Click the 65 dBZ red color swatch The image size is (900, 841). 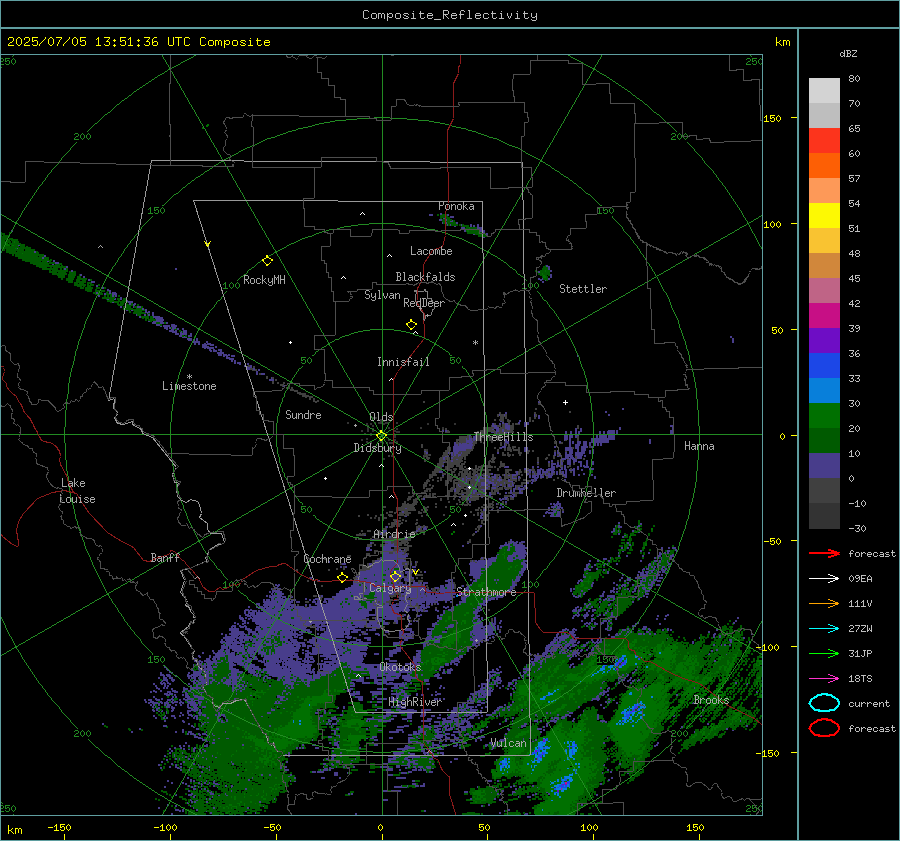coord(824,141)
